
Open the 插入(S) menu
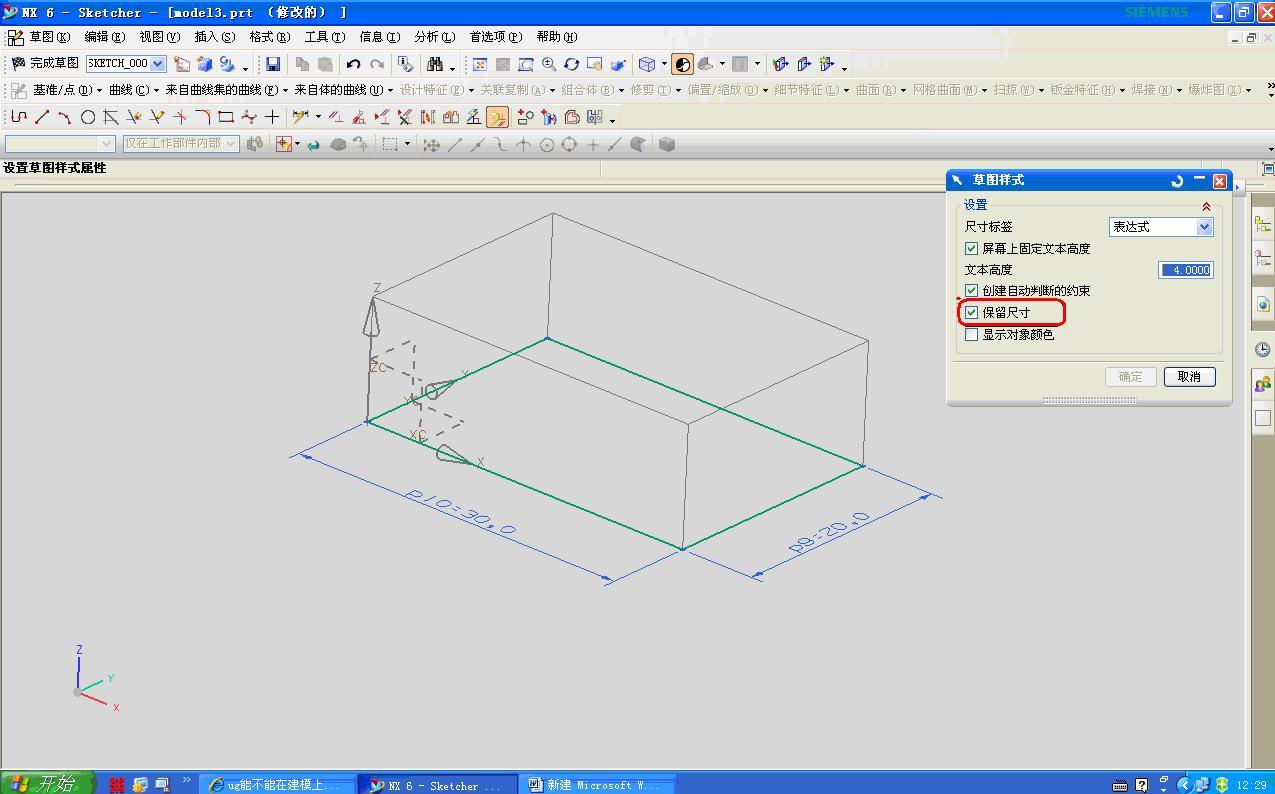click(x=215, y=37)
